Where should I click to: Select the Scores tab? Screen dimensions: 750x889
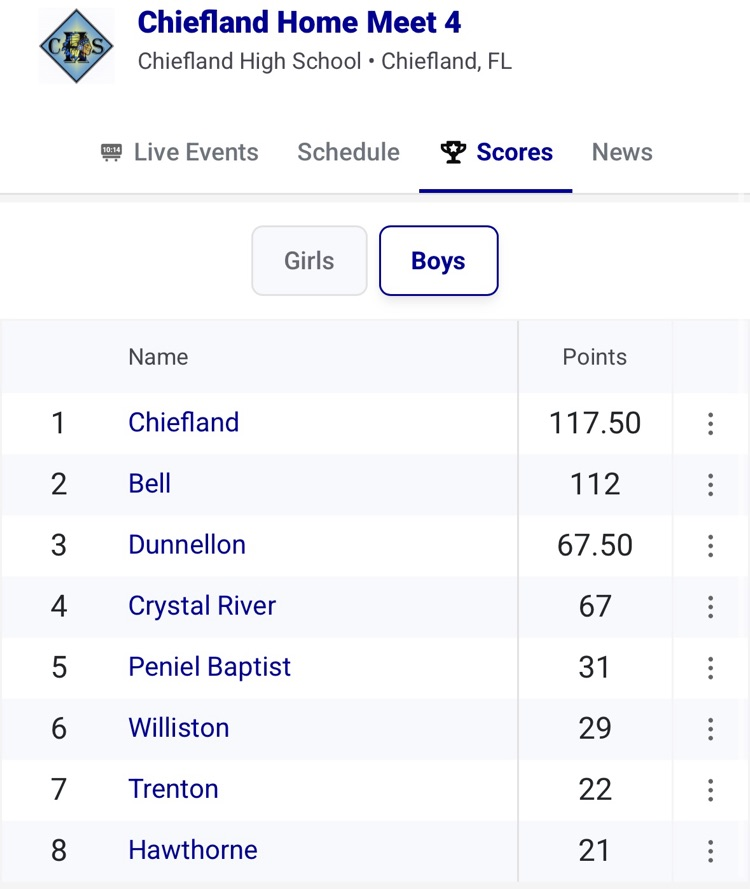[x=496, y=152]
